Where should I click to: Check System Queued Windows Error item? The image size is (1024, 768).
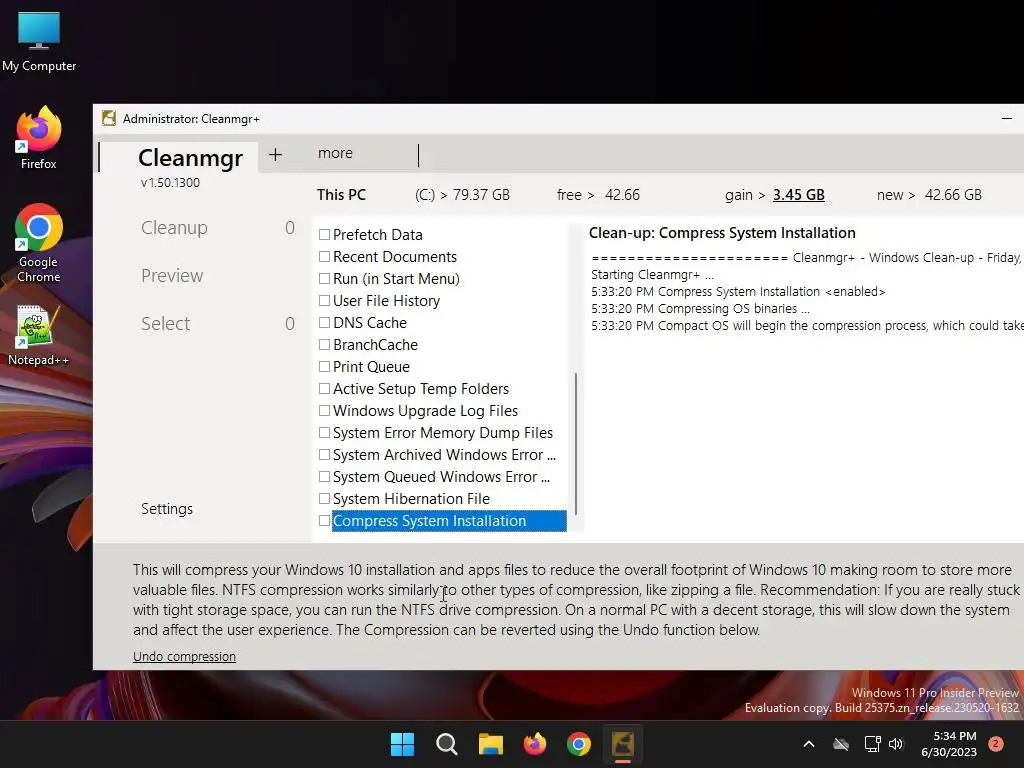point(324,477)
